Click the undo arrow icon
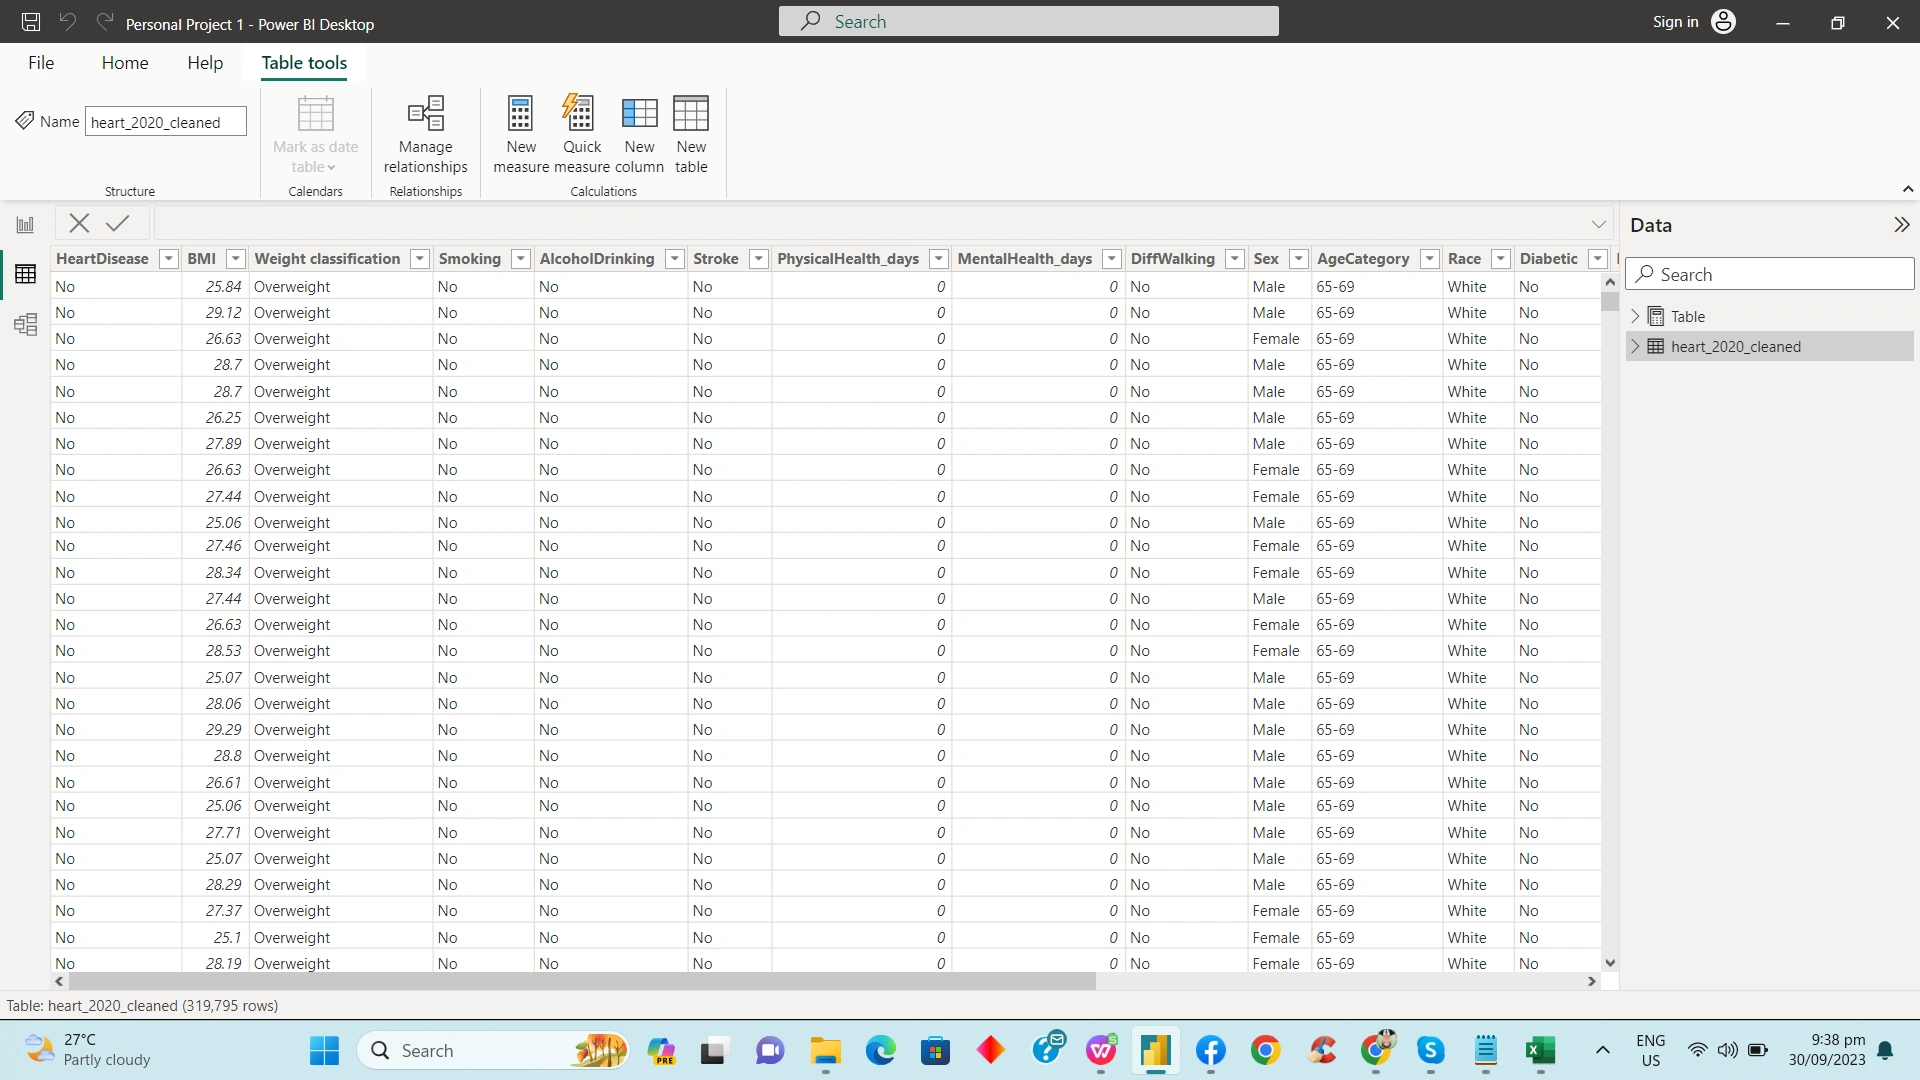This screenshot has width=1920, height=1080. (x=66, y=21)
